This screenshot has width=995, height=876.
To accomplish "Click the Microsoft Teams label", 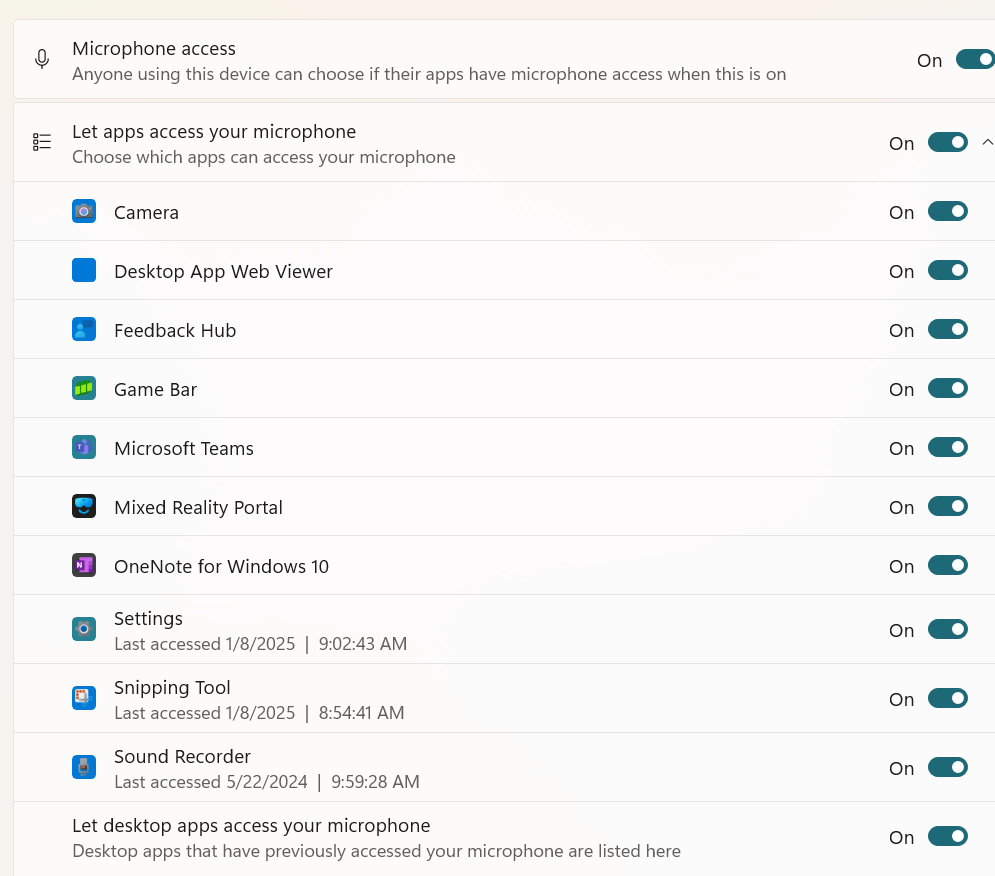I will (184, 448).
